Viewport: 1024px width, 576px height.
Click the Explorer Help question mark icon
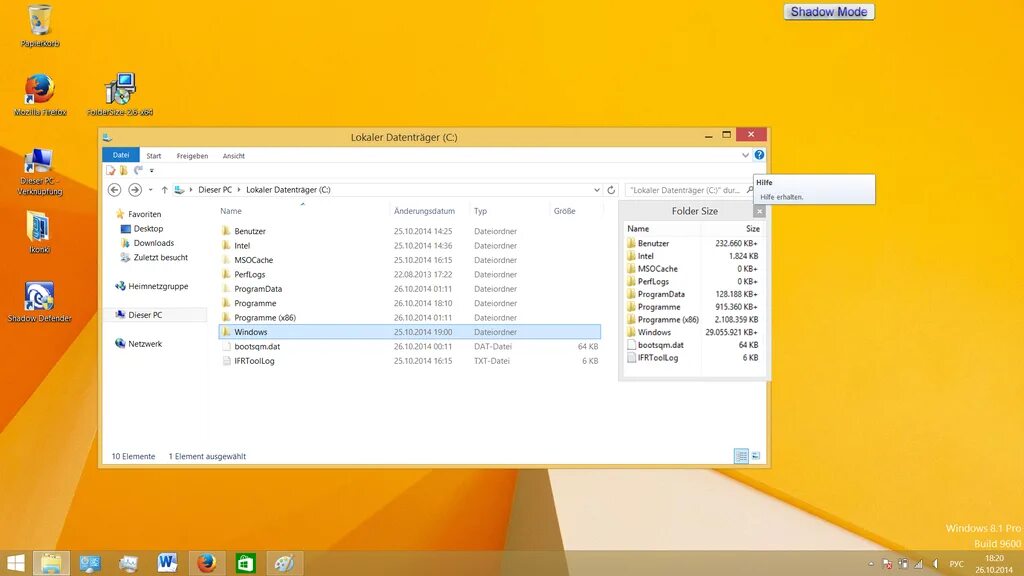tap(758, 155)
